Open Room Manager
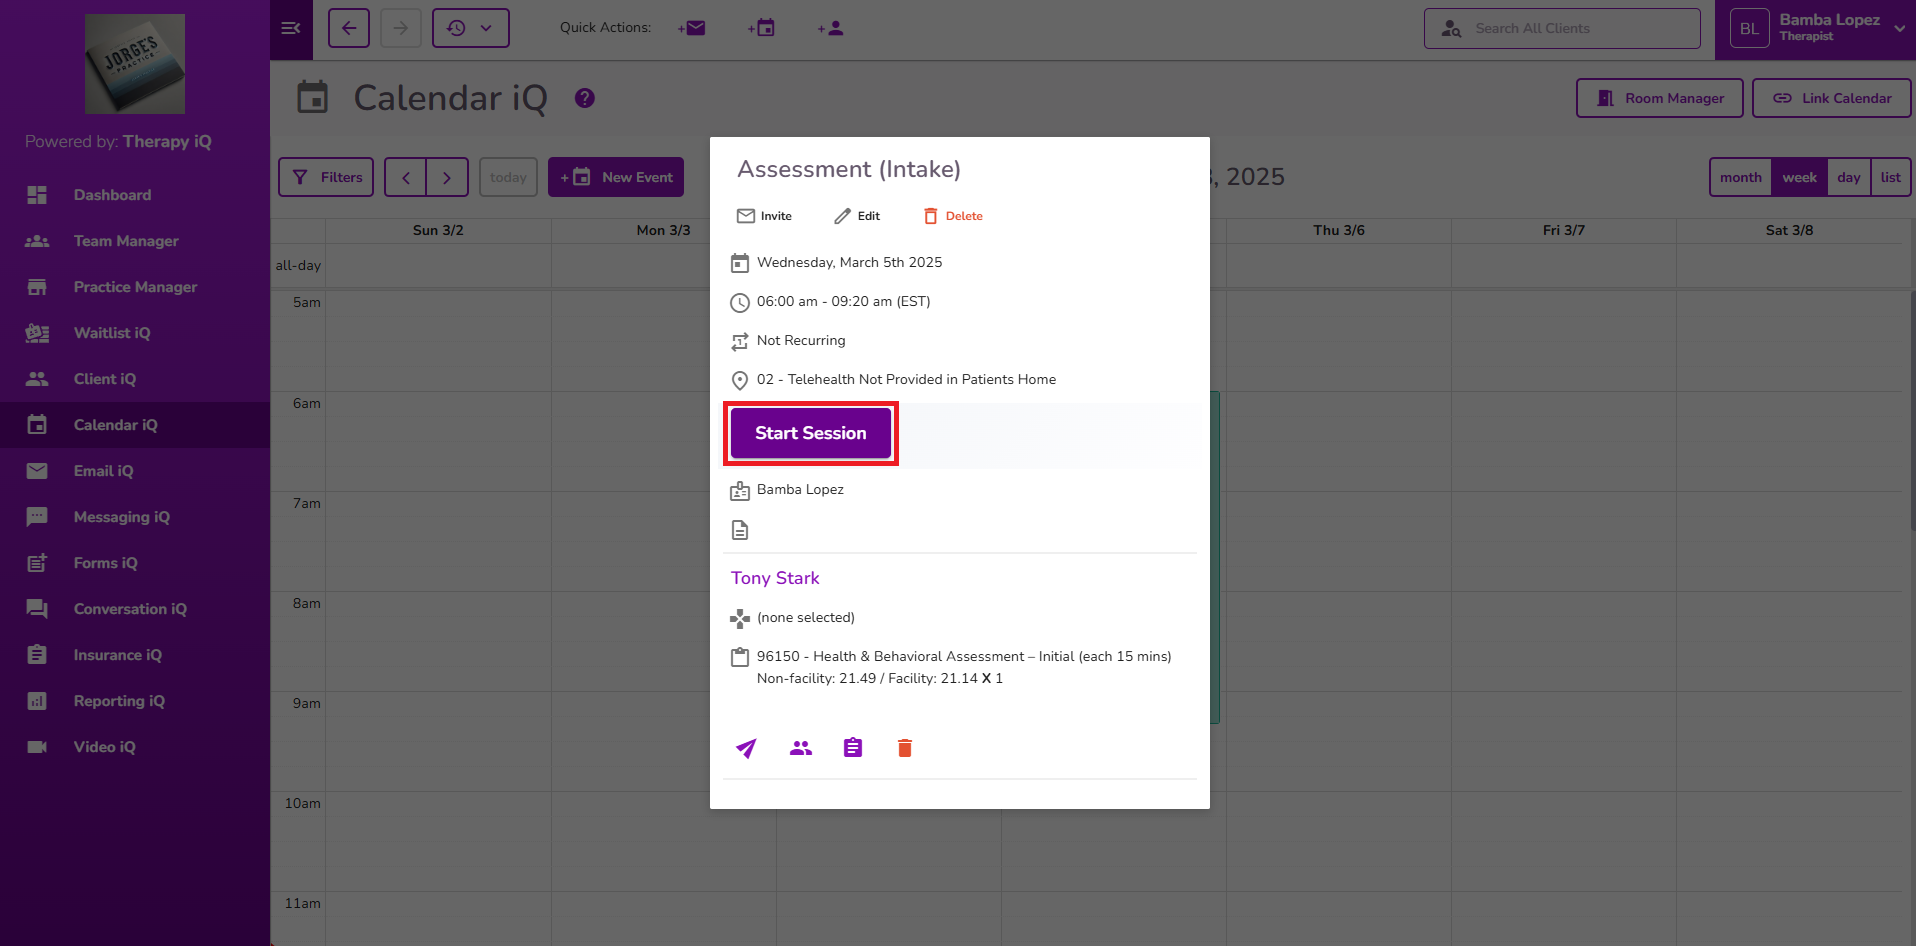This screenshot has height=946, width=1916. coord(1660,98)
